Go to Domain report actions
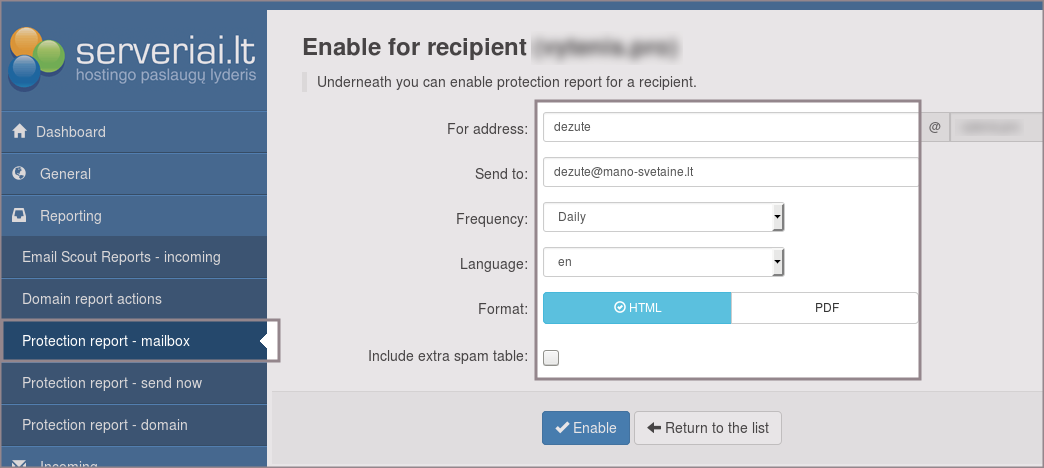Screen dimensions: 1044x468 (x=92, y=299)
